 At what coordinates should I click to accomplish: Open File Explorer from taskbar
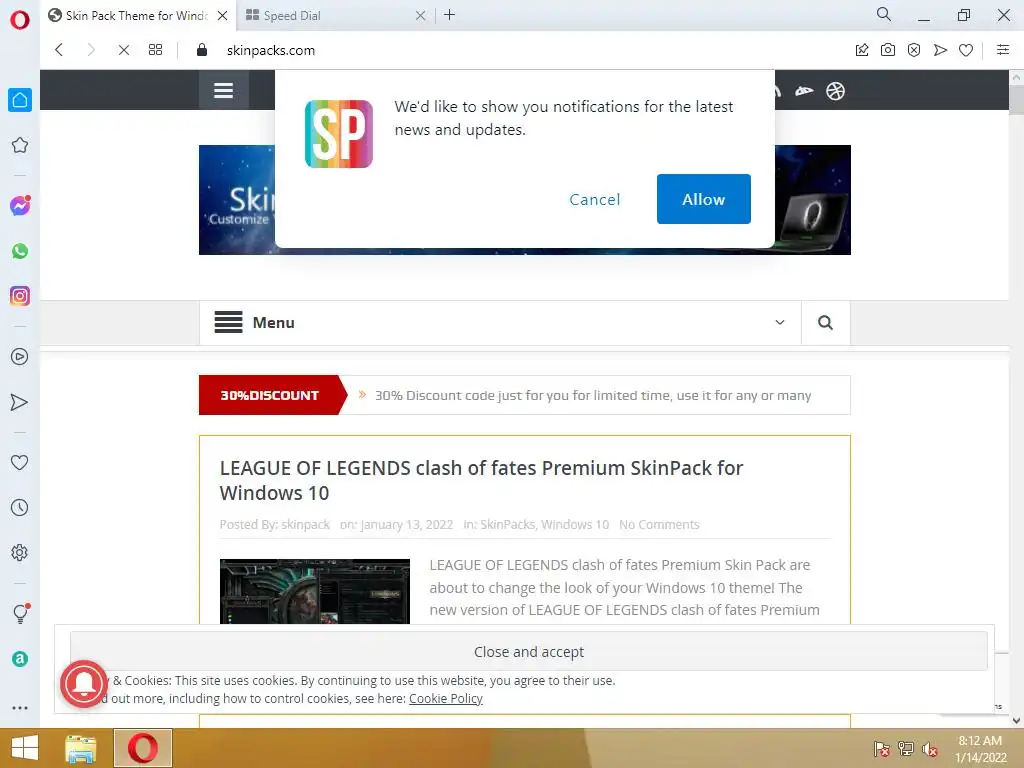pyautogui.click(x=81, y=748)
